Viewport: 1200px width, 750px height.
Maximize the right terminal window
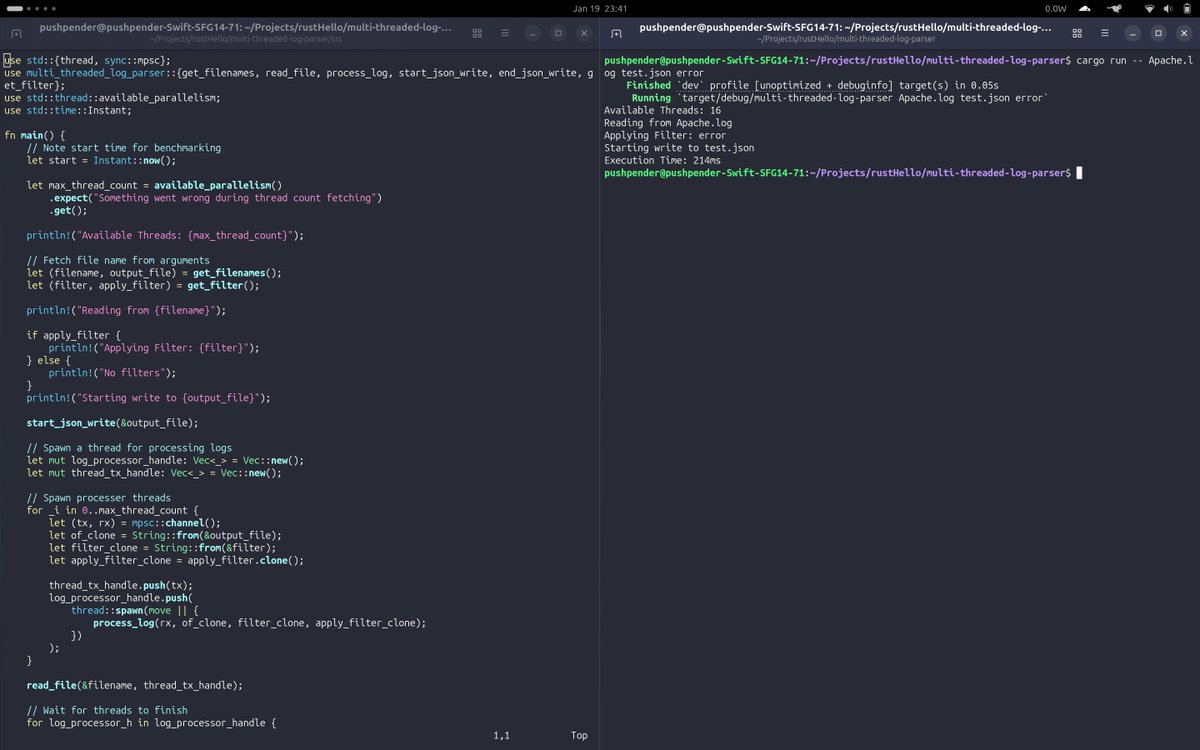(1158, 33)
